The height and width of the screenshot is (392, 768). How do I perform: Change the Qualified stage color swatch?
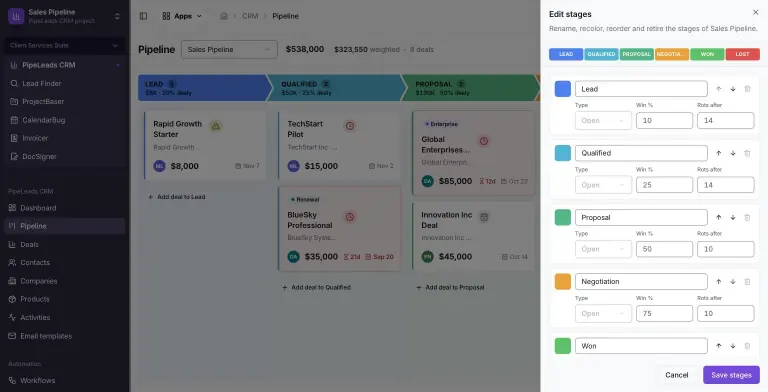[563, 153]
